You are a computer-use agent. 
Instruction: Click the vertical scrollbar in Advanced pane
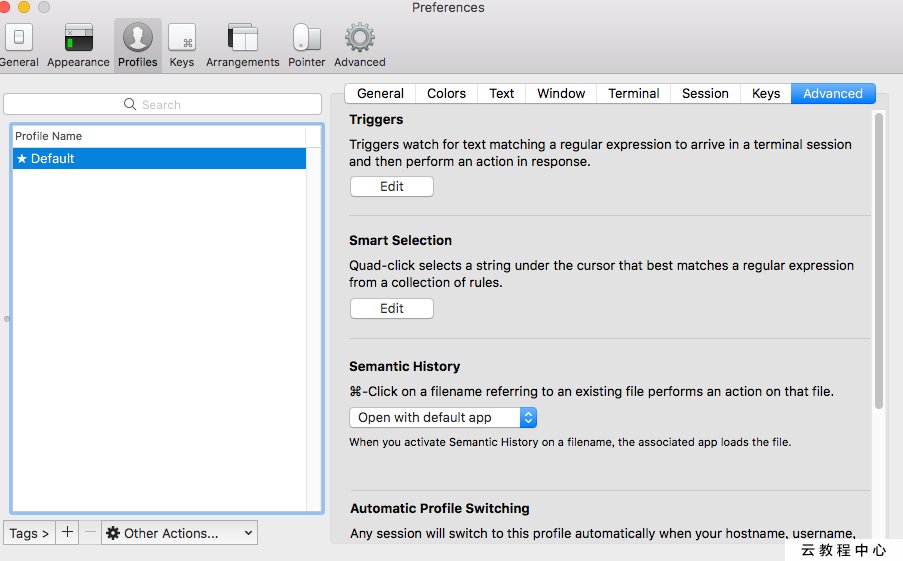click(x=878, y=261)
